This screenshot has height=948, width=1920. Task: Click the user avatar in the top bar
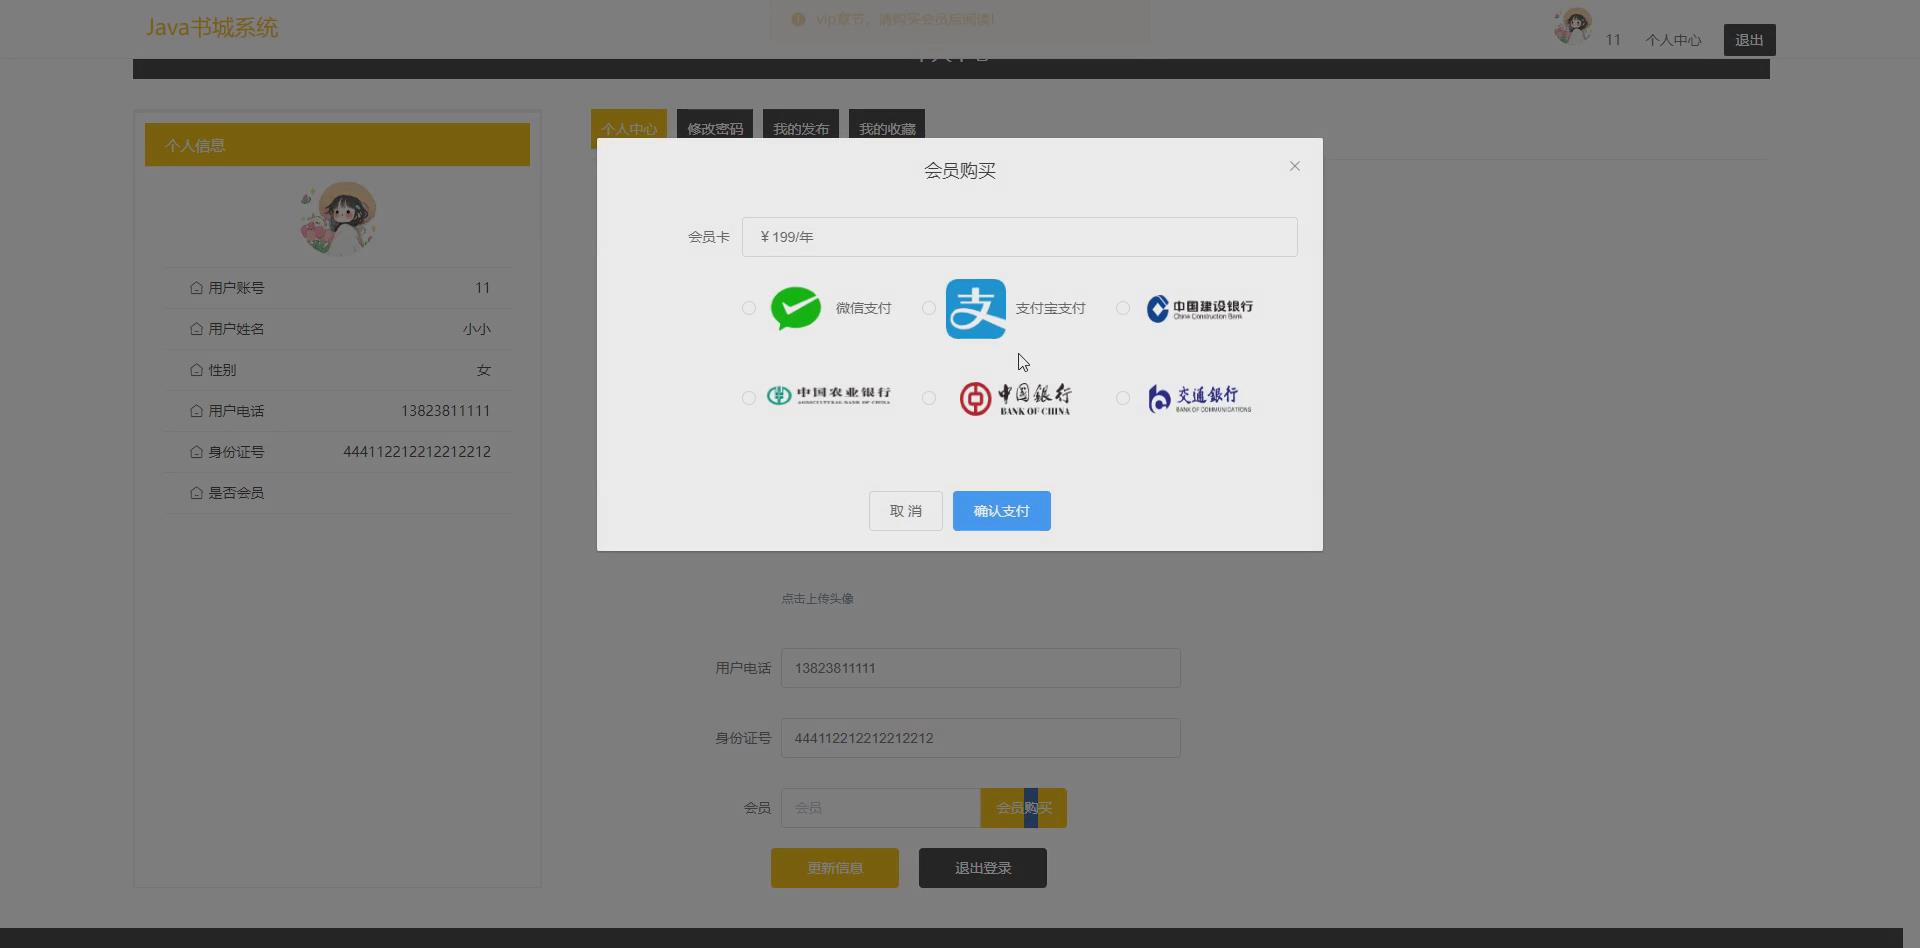point(1571,26)
